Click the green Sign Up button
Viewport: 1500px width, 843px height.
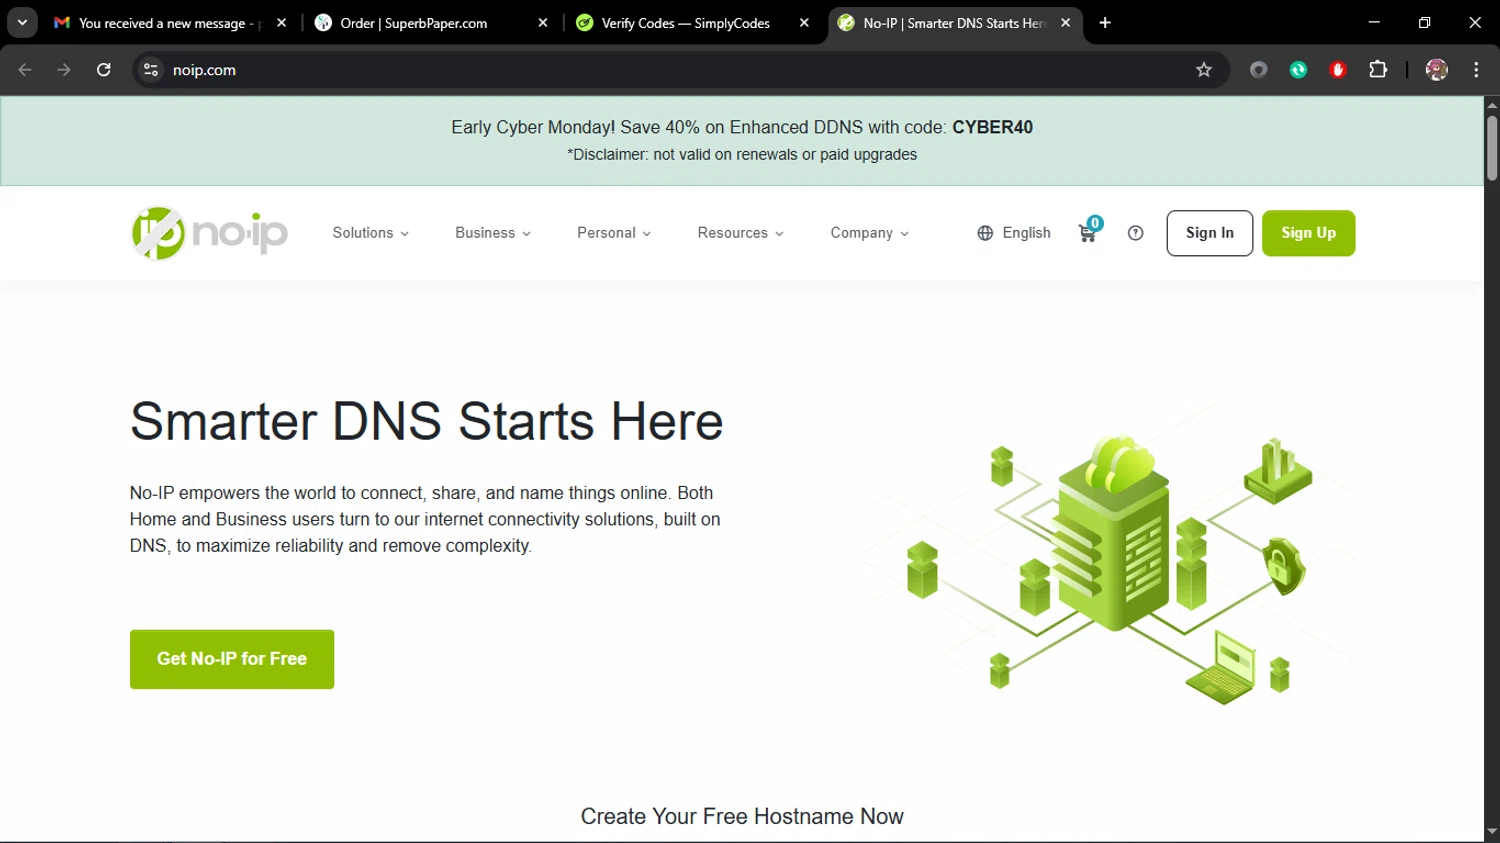coord(1308,233)
